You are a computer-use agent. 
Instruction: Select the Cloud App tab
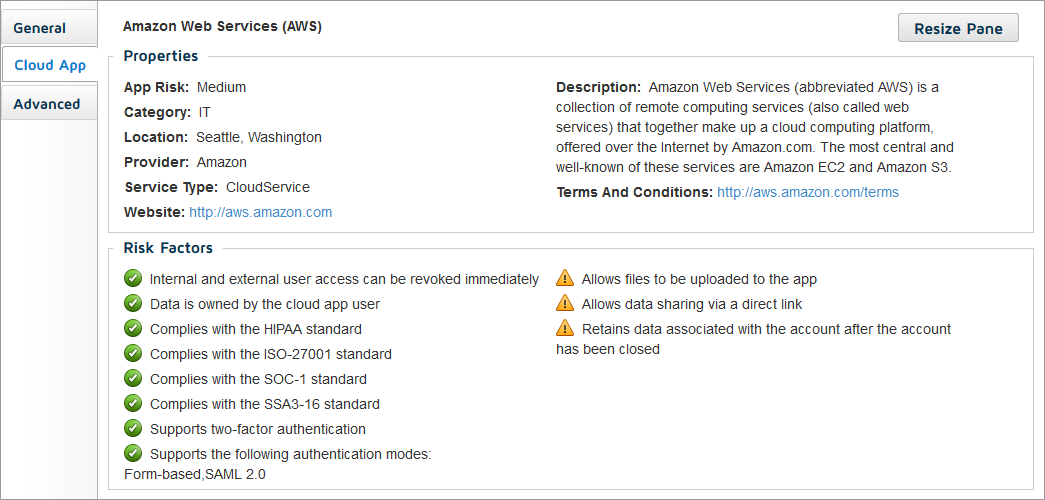pos(49,65)
